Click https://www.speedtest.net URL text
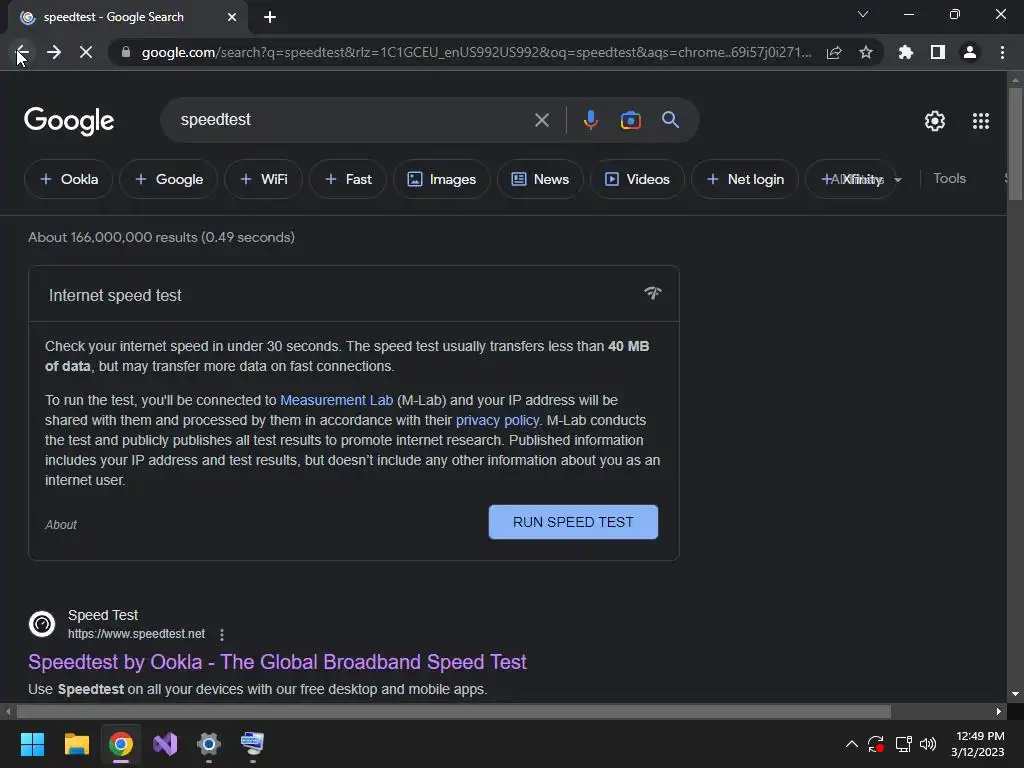 136,633
